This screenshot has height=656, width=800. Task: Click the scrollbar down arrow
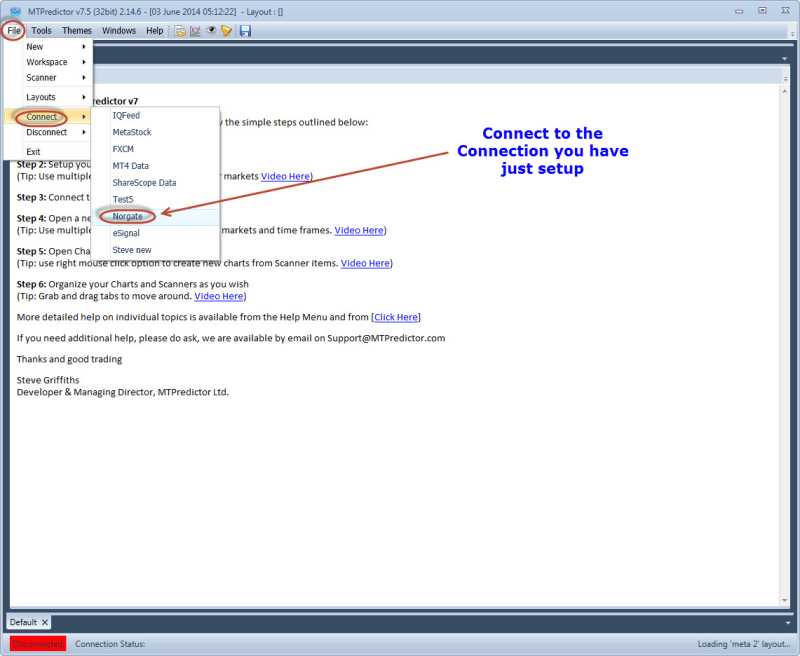pos(785,600)
